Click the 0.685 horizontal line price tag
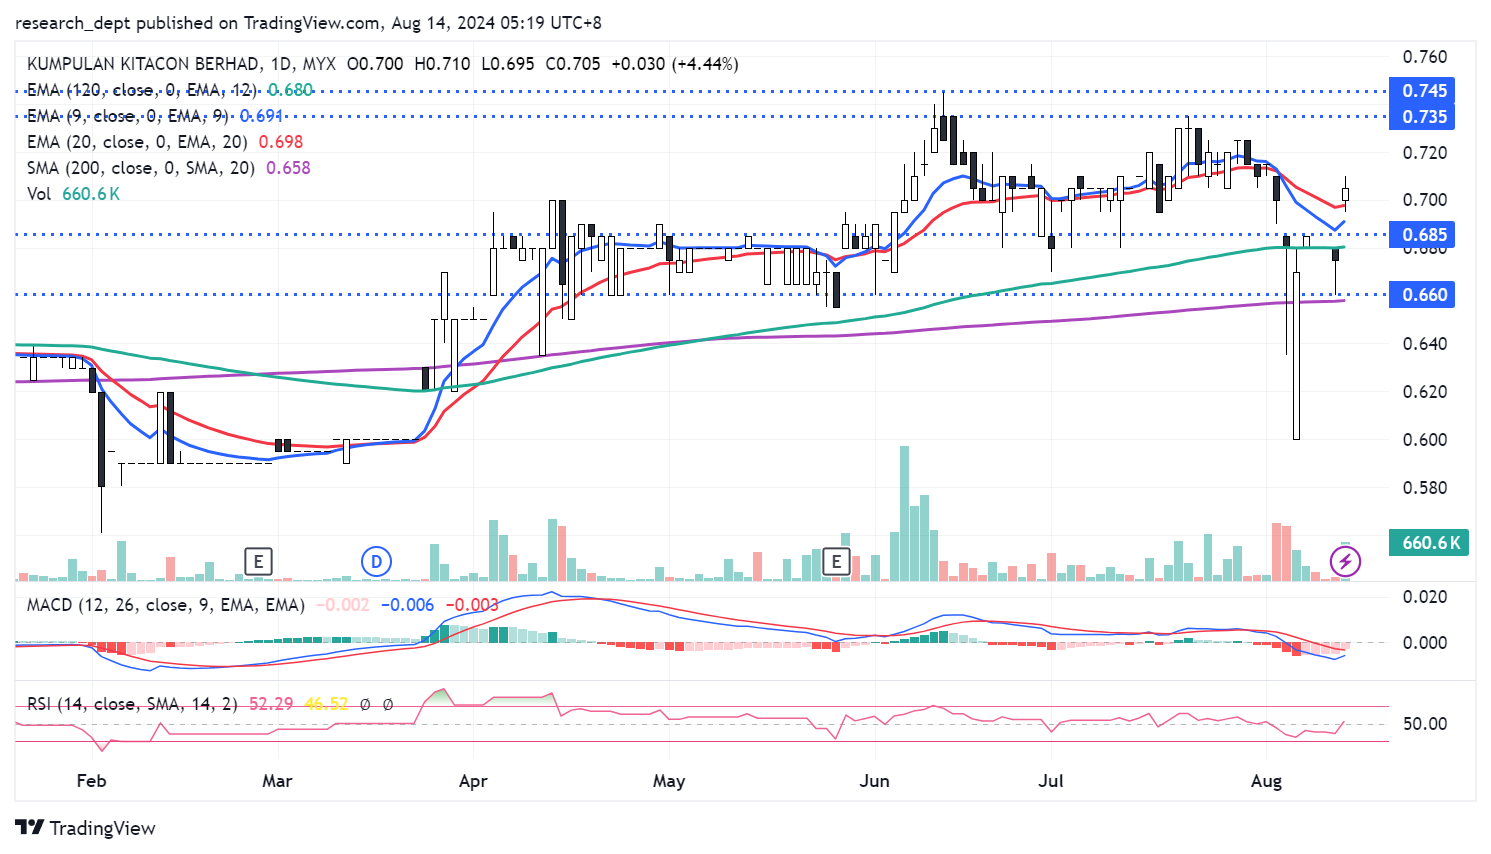 tap(1423, 235)
